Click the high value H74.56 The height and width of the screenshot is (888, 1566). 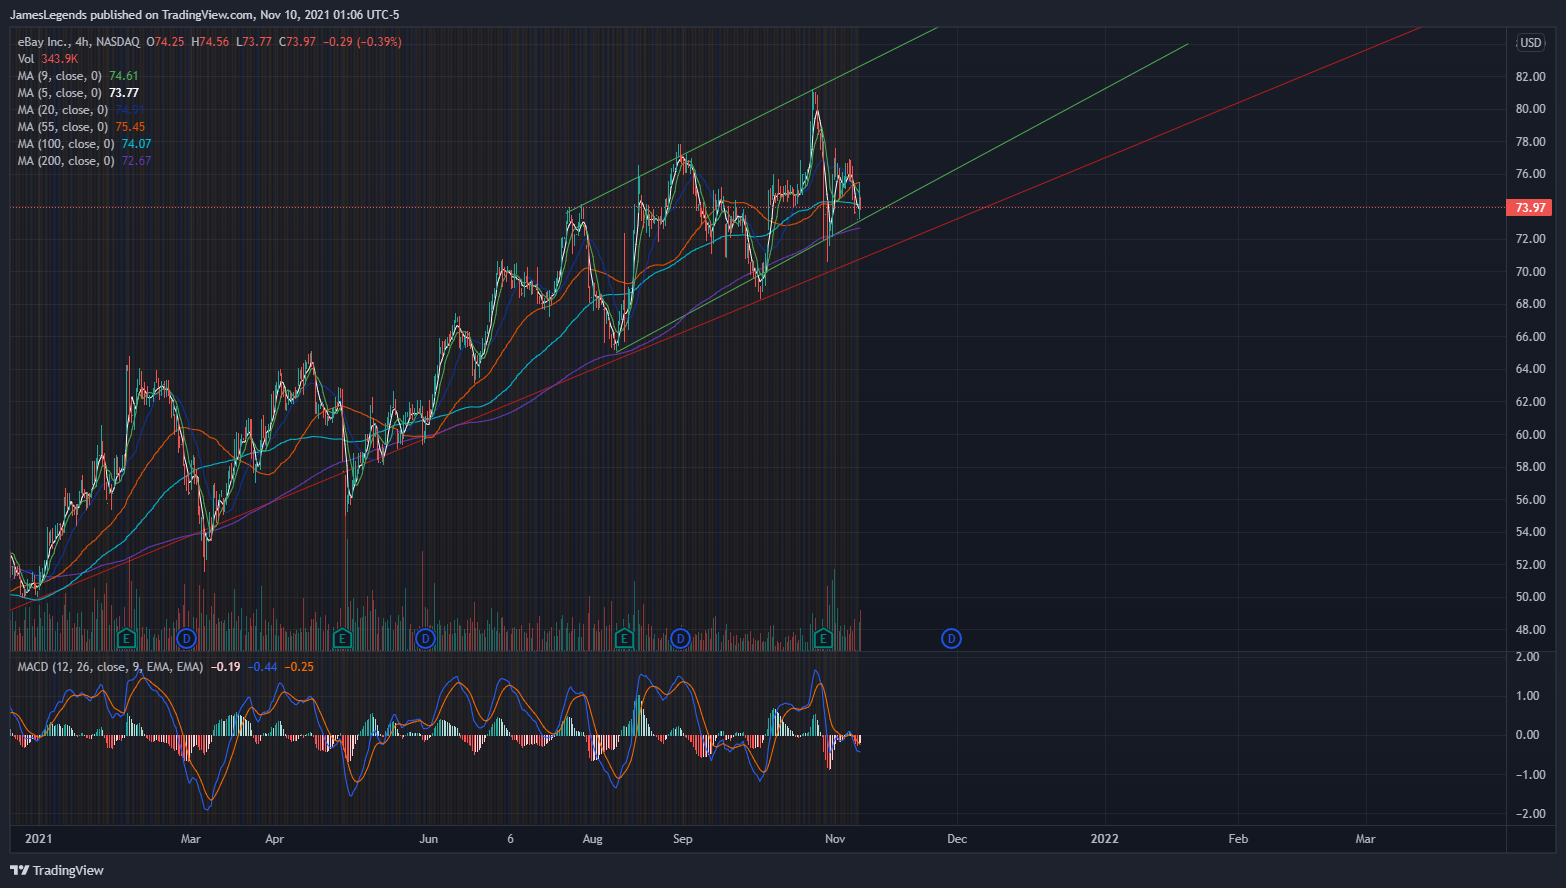pos(210,42)
